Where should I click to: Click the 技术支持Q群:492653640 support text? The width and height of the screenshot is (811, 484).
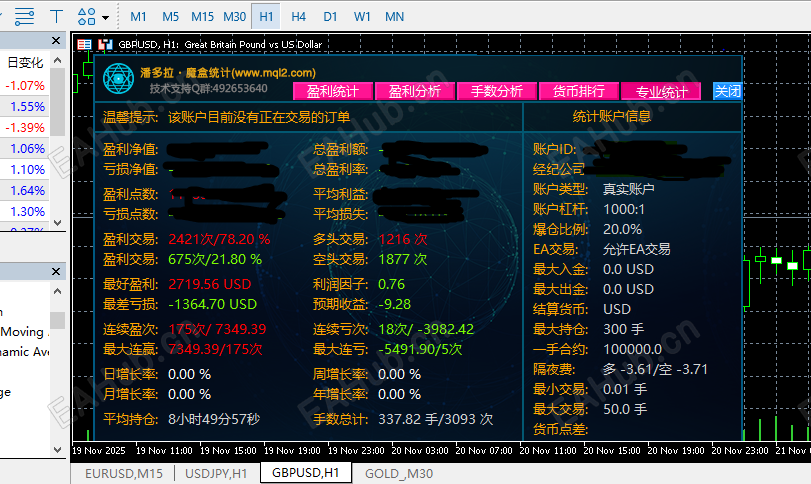click(208, 88)
